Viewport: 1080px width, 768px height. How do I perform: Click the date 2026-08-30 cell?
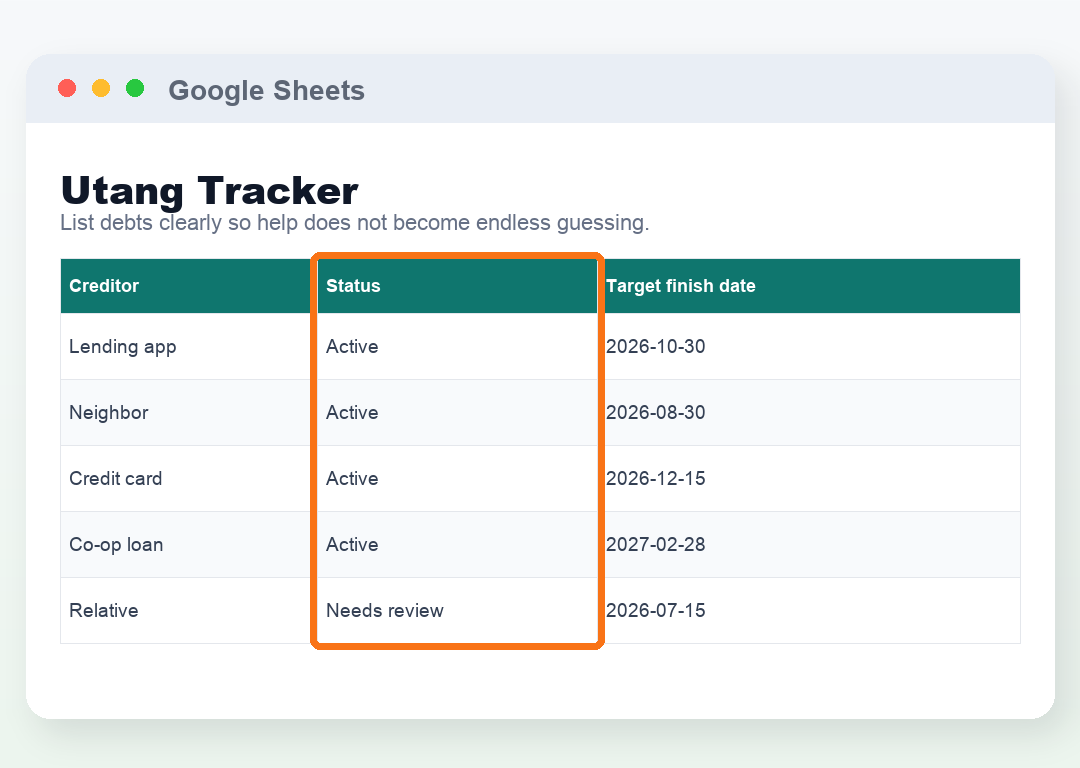(x=809, y=413)
